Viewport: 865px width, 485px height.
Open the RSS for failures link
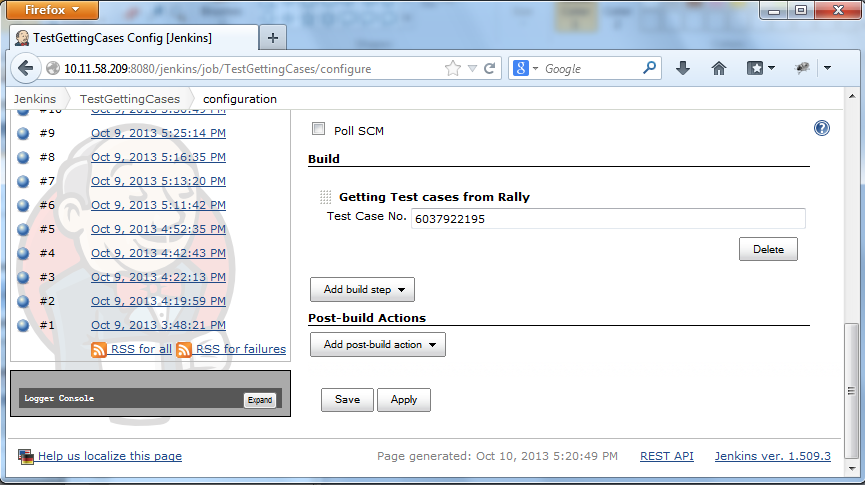click(x=241, y=349)
